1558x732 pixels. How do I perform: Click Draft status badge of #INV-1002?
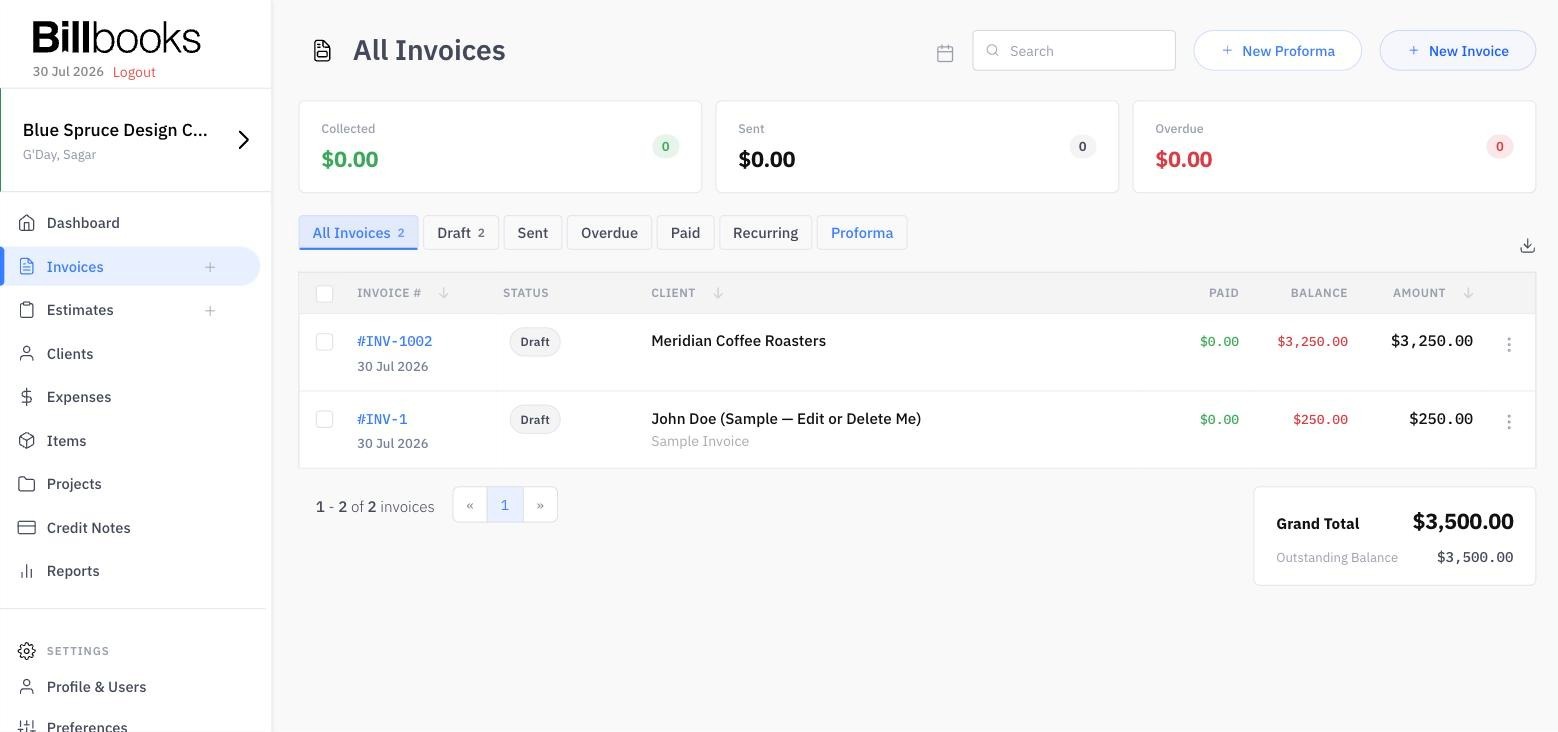point(535,342)
